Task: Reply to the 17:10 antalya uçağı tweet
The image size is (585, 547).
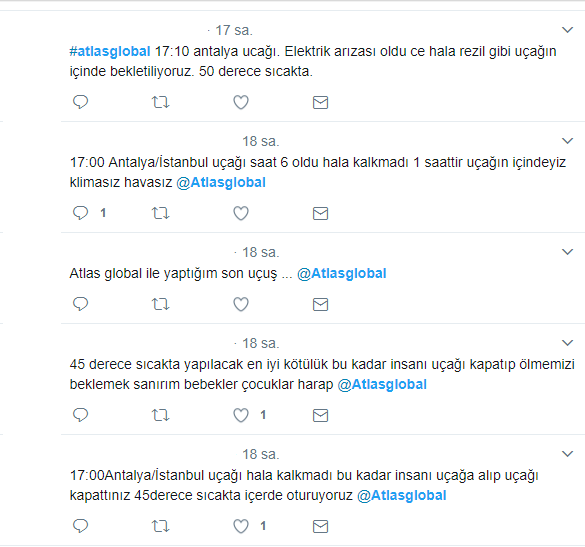Action: click(x=80, y=102)
